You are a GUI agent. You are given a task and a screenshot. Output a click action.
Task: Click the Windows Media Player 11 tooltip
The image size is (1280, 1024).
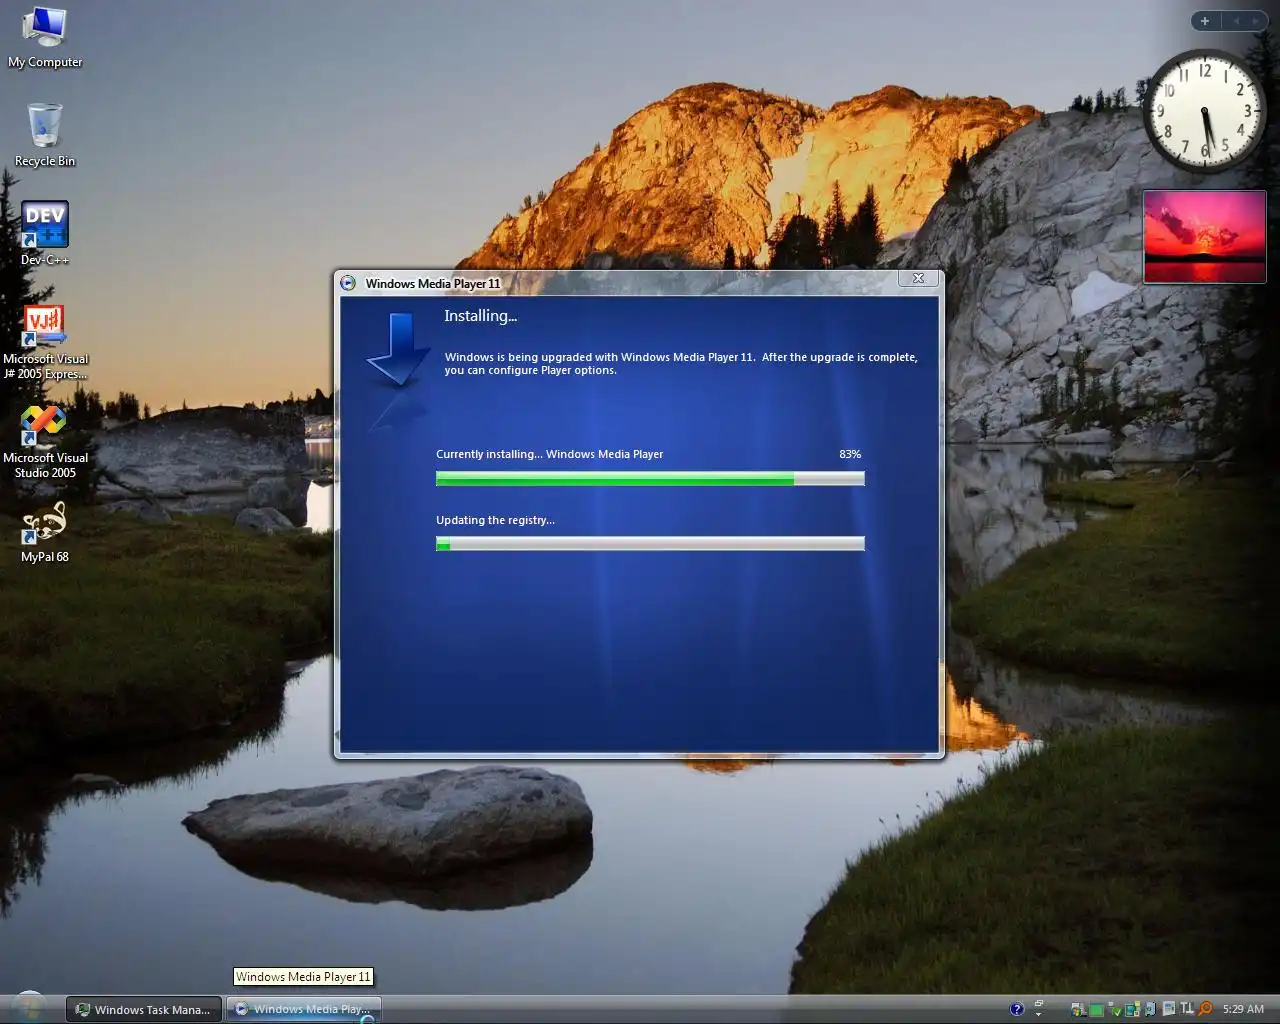tap(303, 977)
